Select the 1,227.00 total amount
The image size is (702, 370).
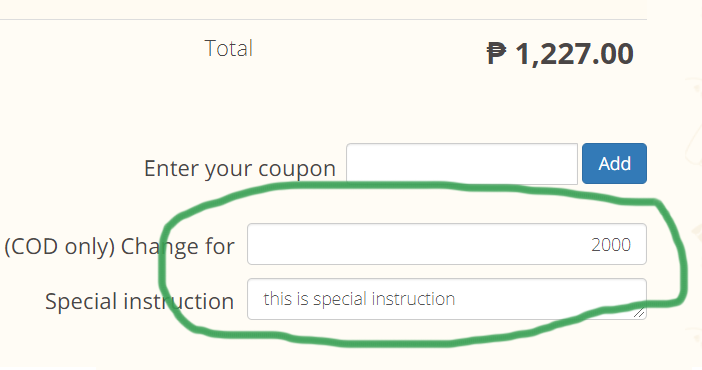574,54
